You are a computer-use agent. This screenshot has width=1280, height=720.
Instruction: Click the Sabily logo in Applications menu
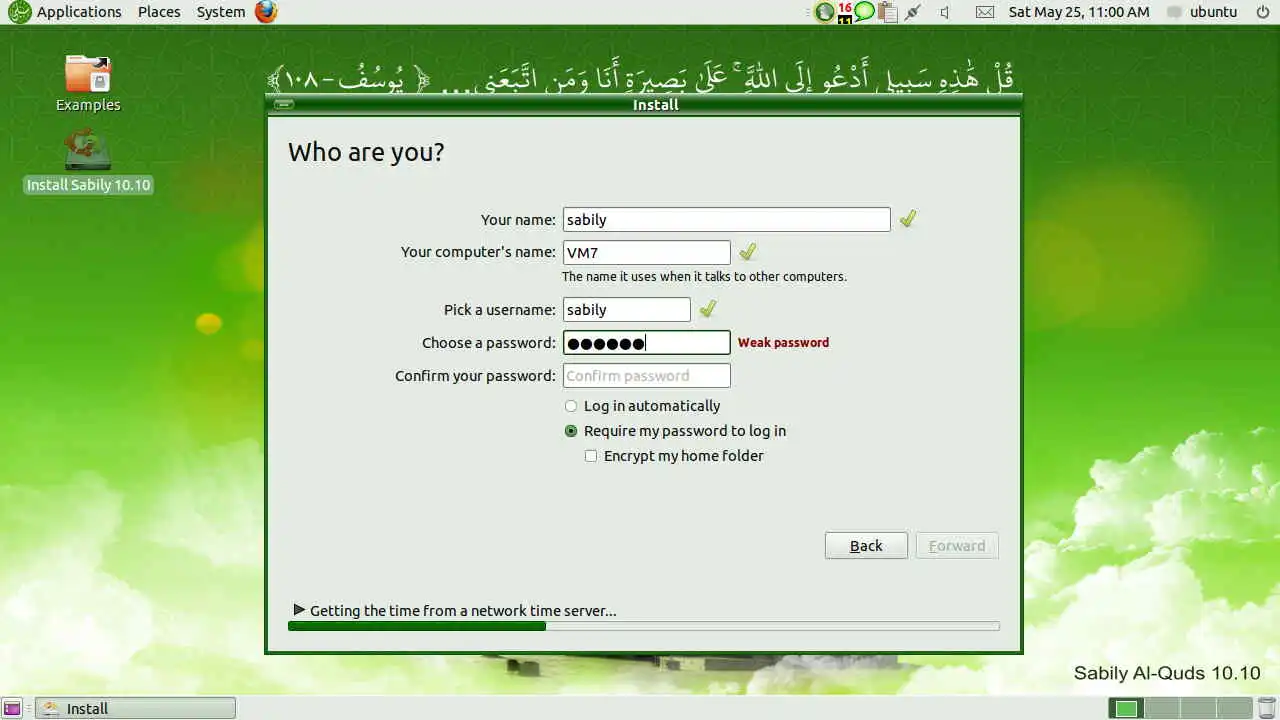(x=19, y=12)
